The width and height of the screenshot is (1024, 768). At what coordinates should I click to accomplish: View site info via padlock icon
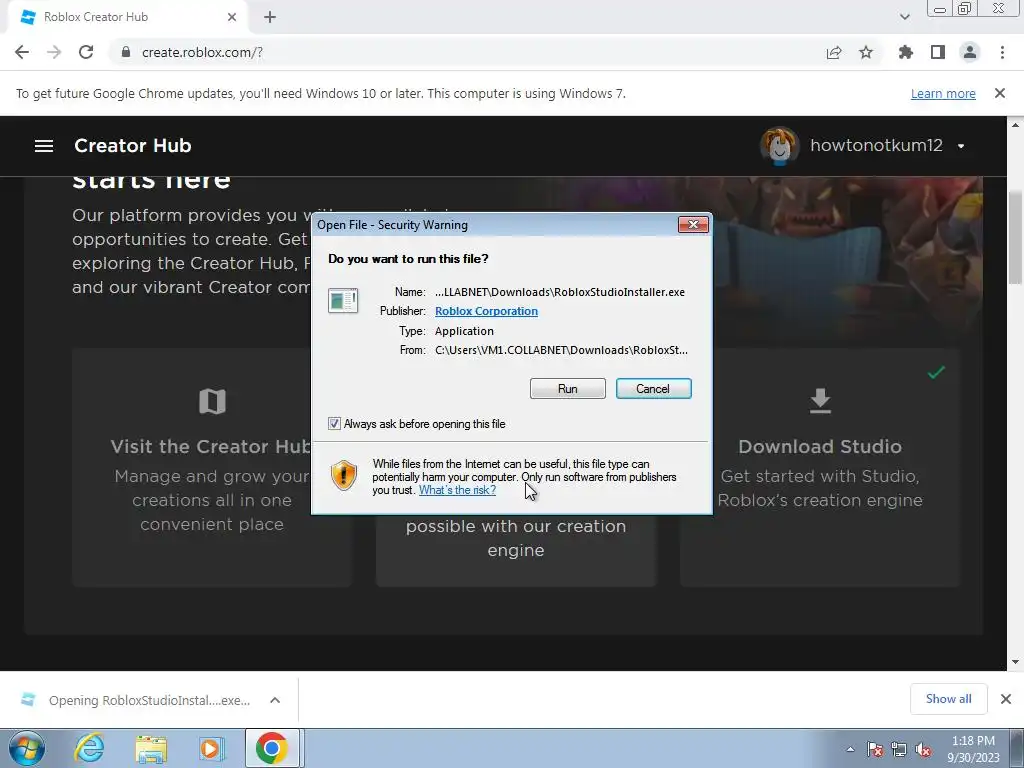tap(126, 52)
